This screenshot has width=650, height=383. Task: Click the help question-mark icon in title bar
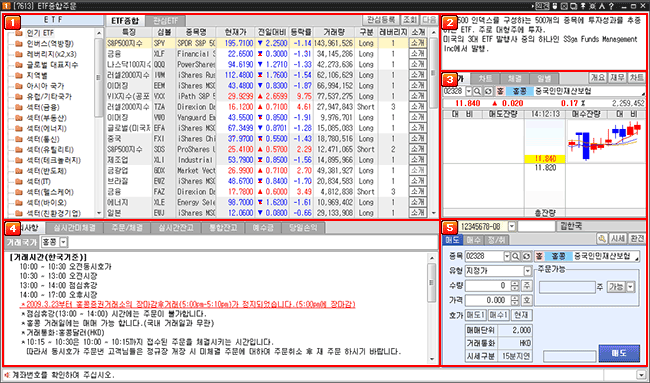611,6
